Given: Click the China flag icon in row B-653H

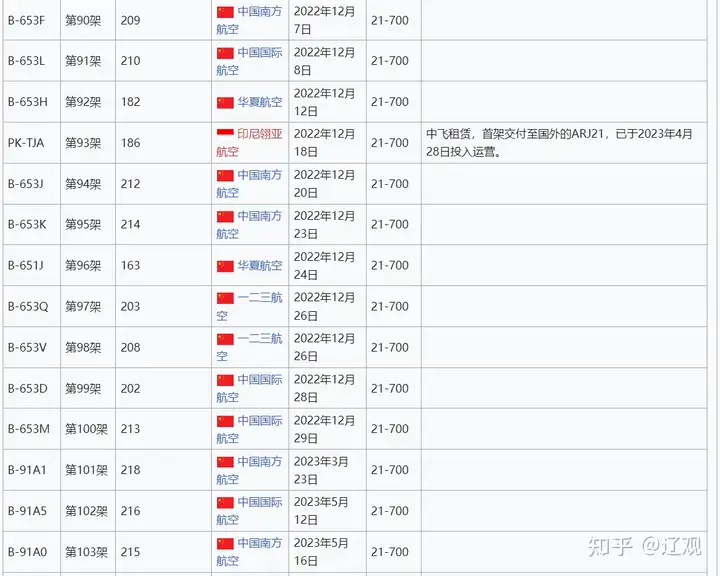Looking at the screenshot, I should pos(225,102).
